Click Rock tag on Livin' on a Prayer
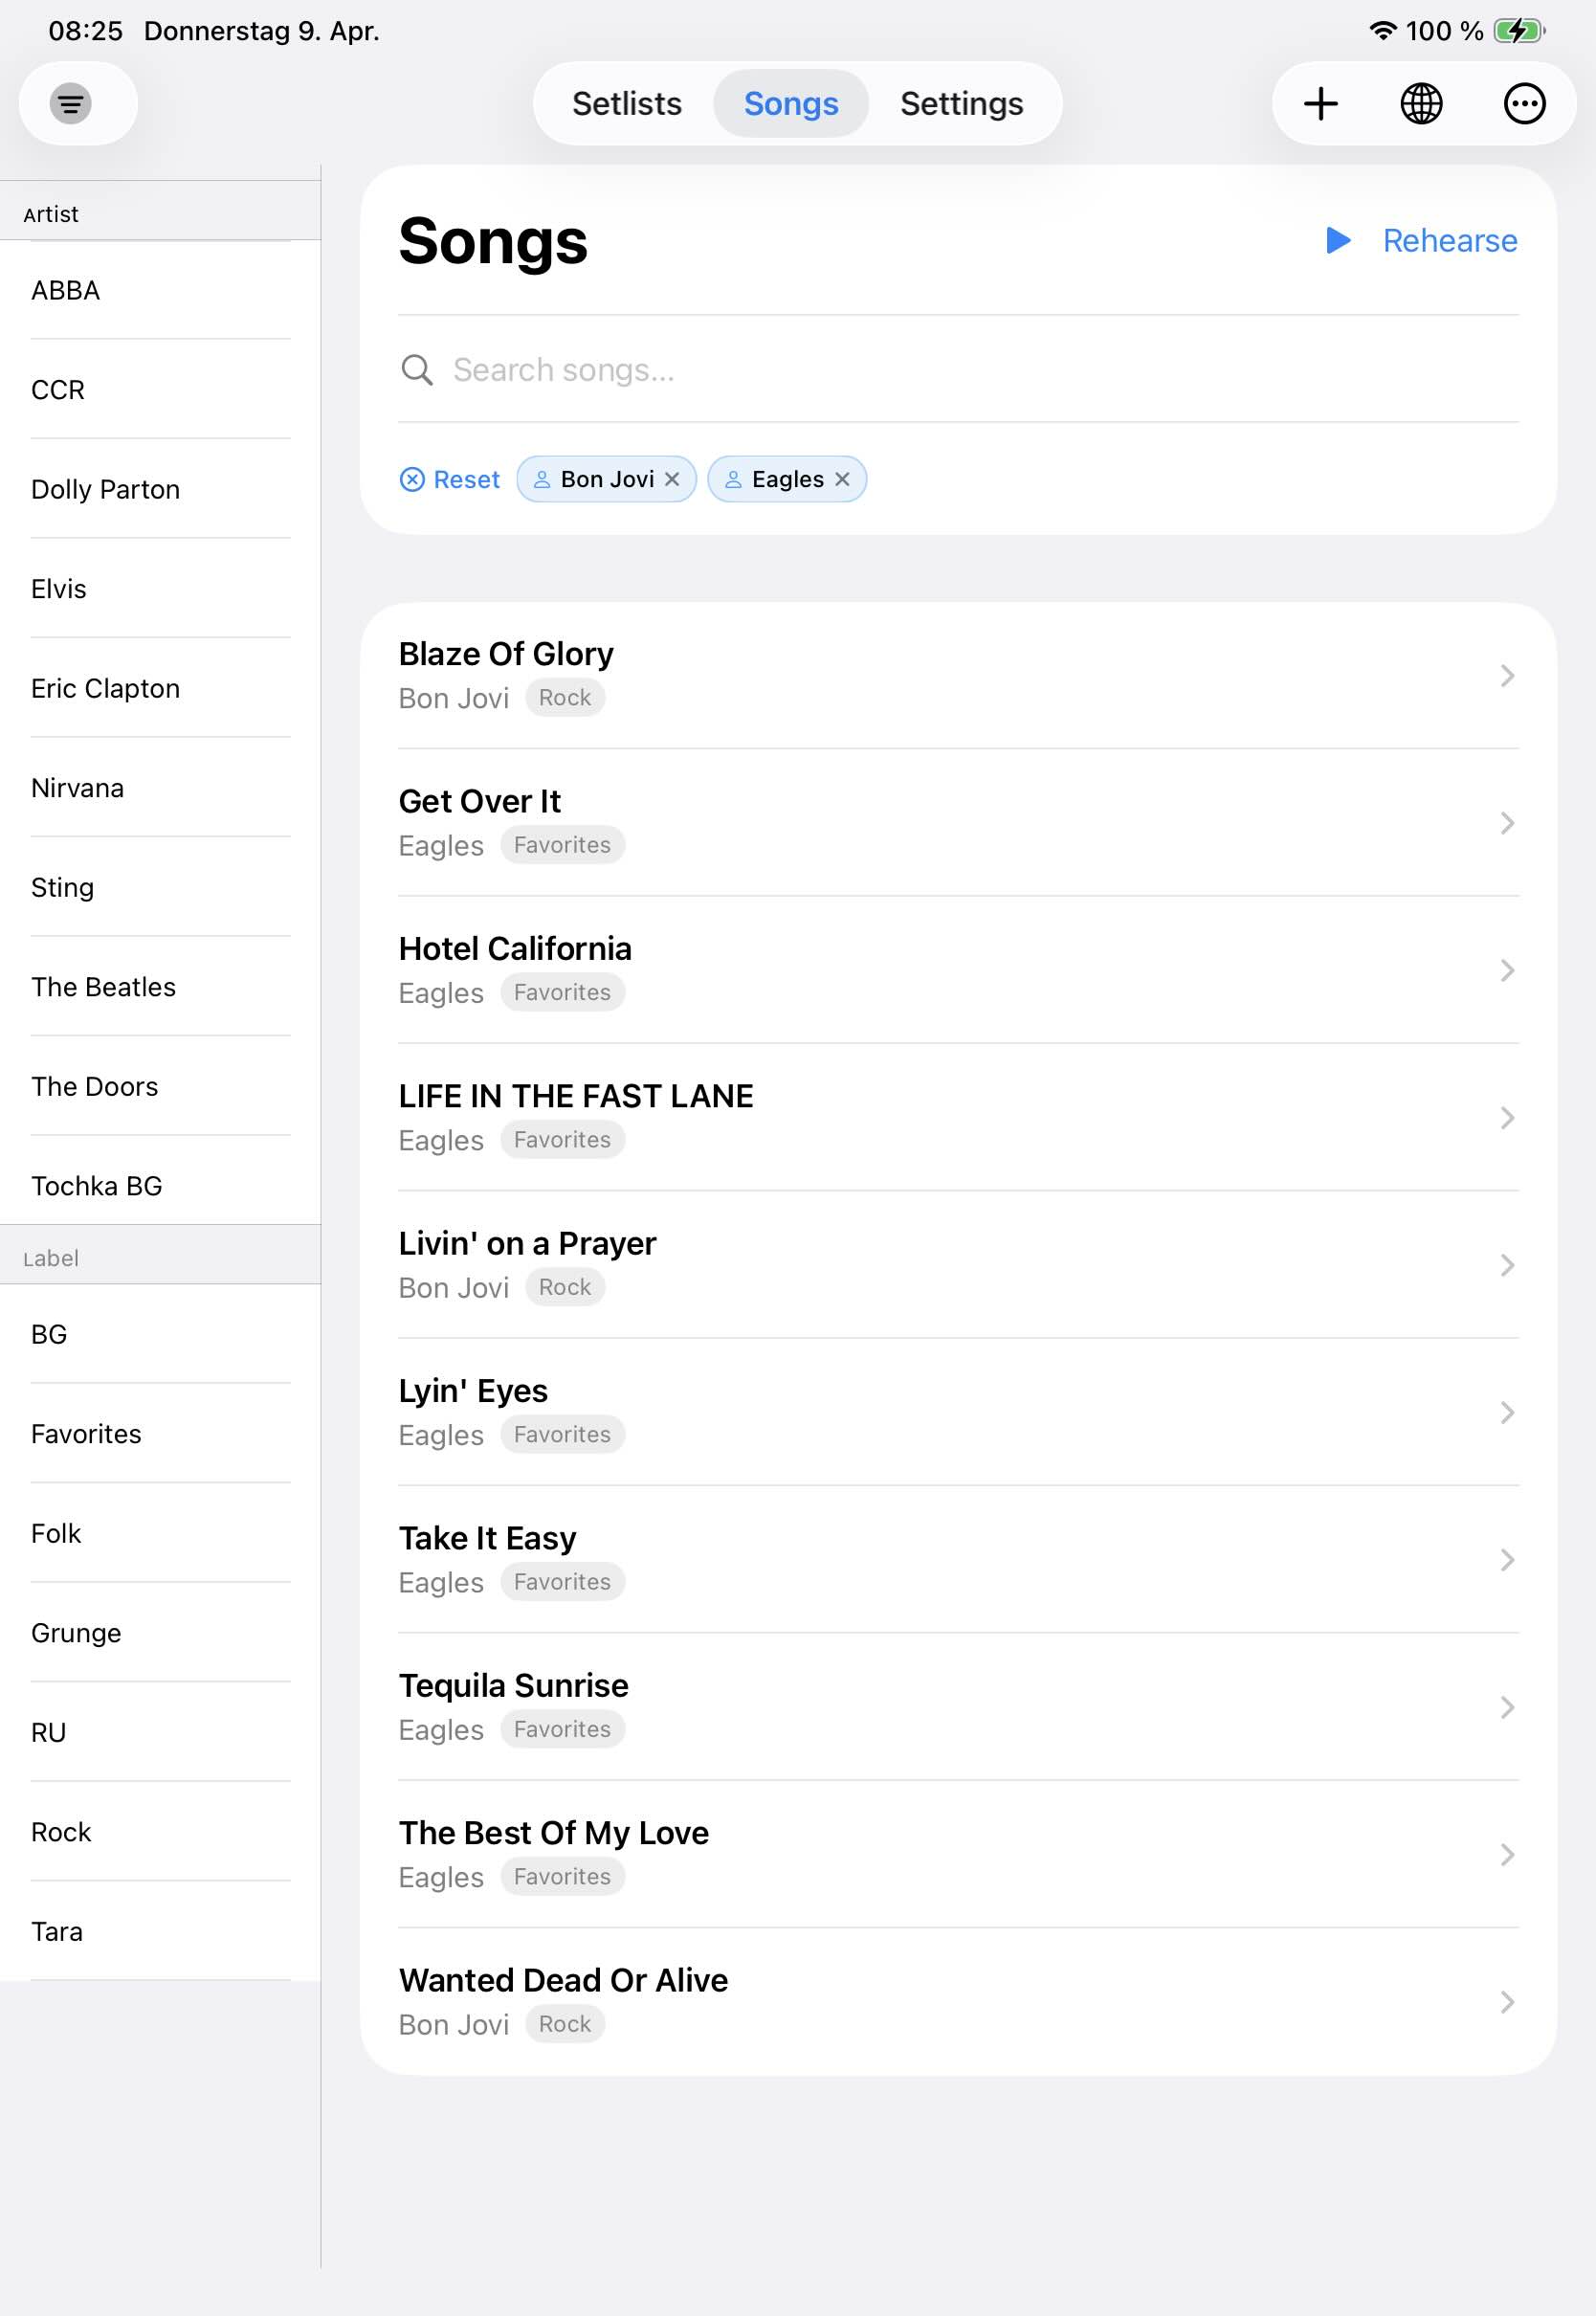This screenshot has width=1596, height=2316. tap(565, 1287)
